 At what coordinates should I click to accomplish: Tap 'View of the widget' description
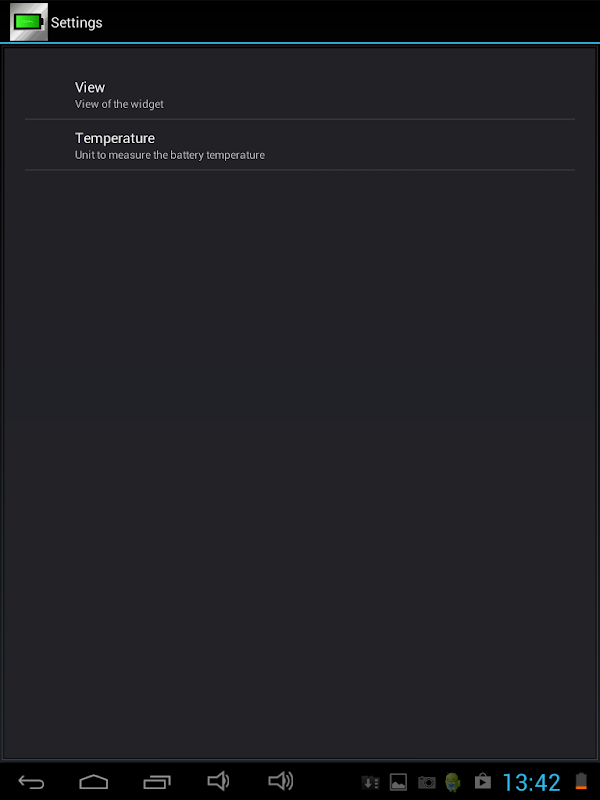119,104
